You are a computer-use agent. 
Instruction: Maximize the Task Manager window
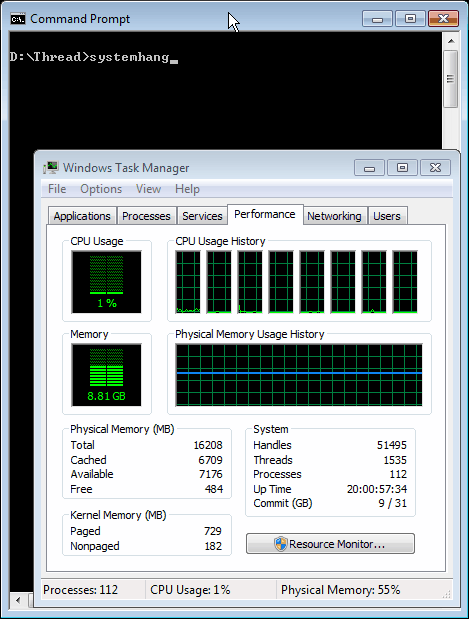tap(402, 168)
